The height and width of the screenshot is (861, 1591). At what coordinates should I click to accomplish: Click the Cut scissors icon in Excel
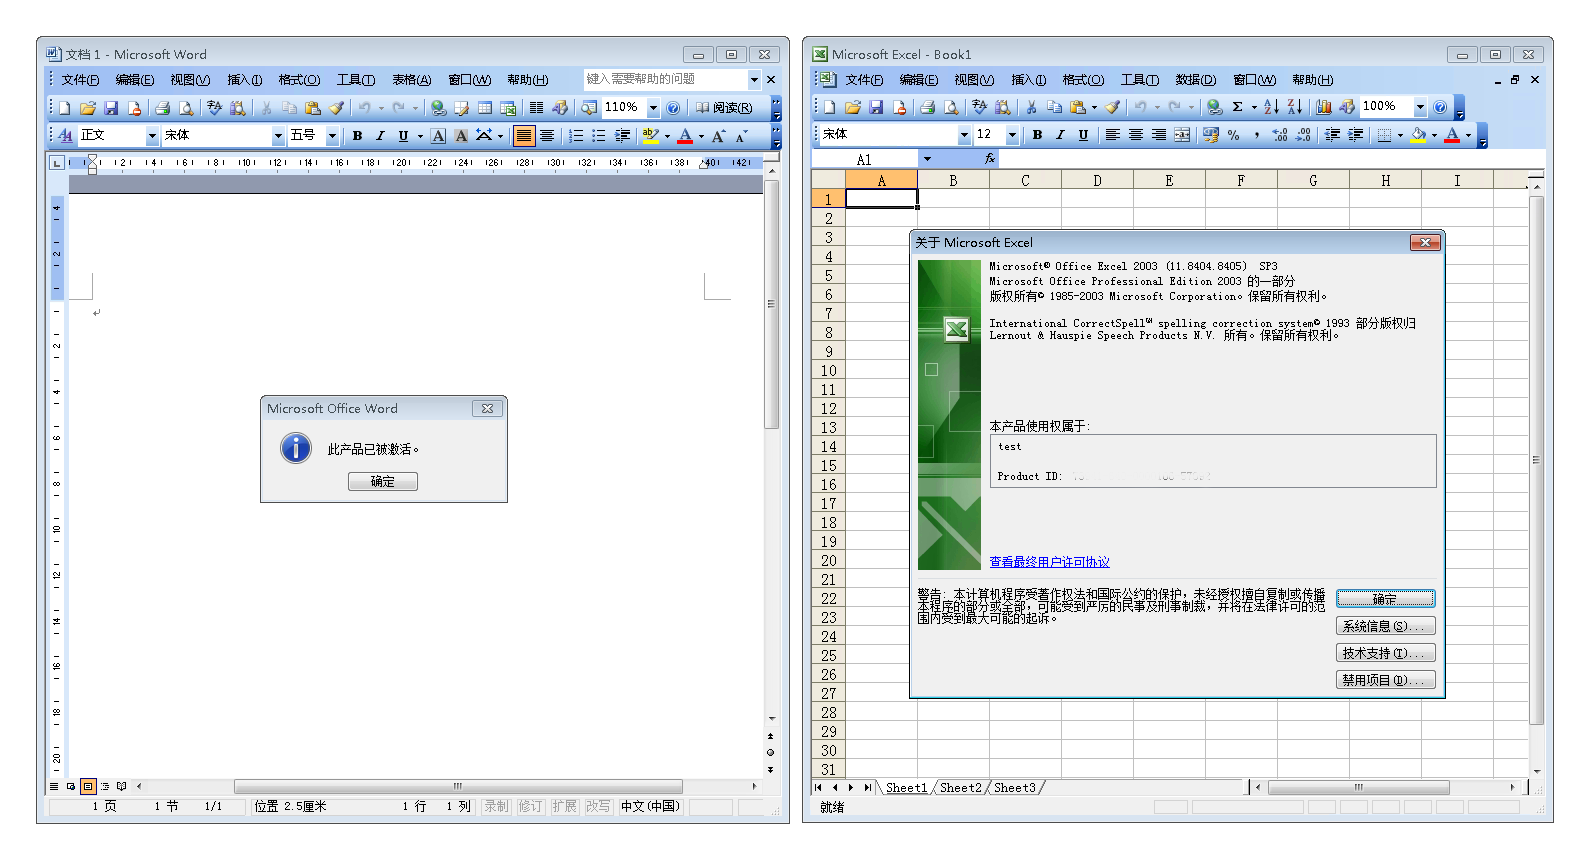point(1031,107)
